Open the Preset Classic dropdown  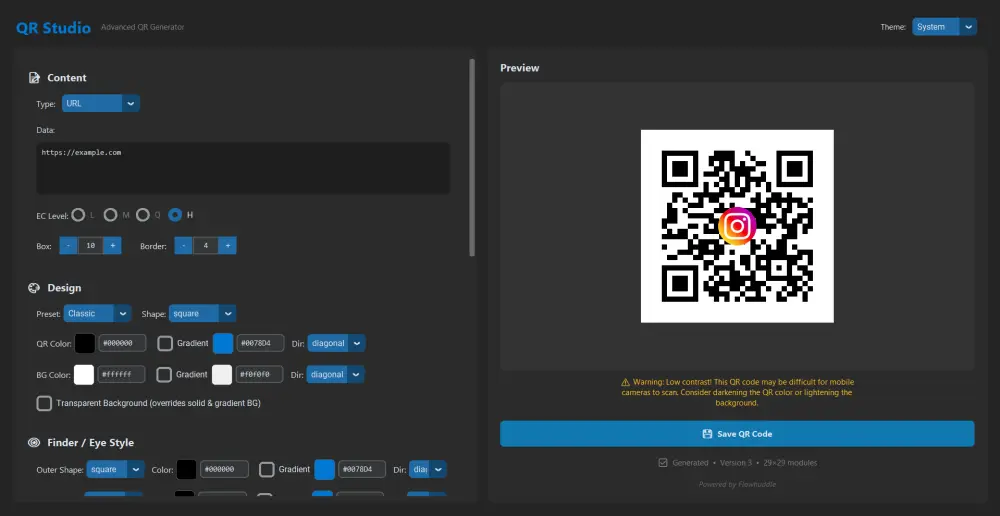click(98, 313)
